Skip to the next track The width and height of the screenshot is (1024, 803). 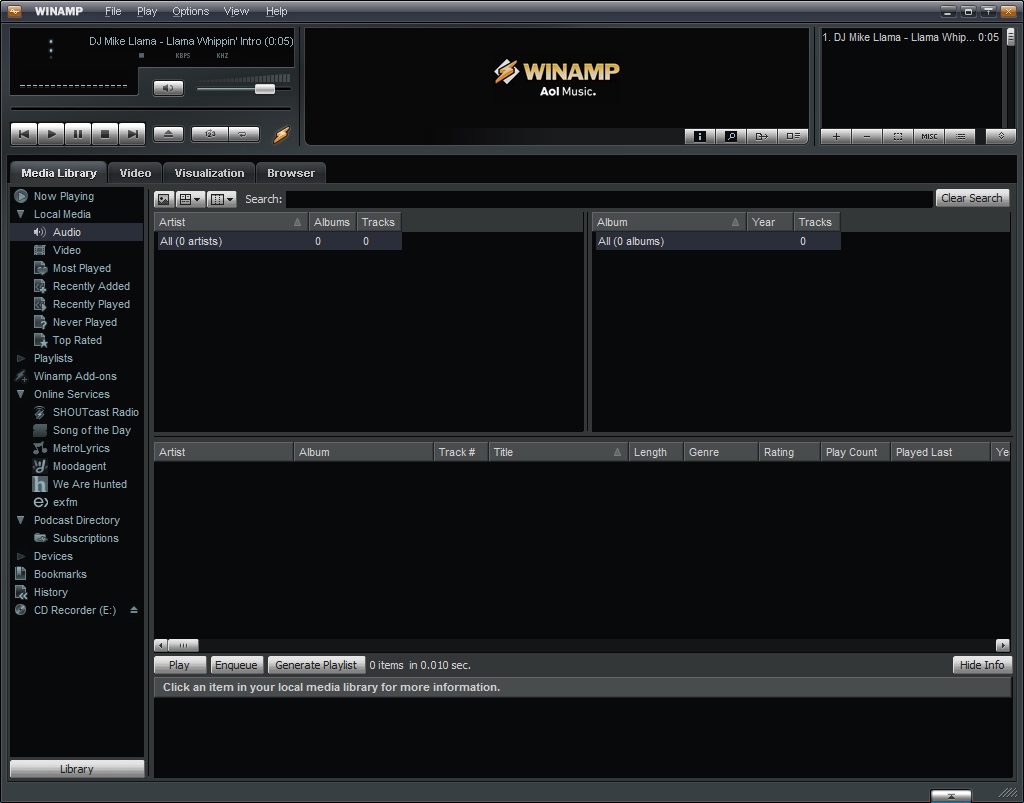[x=132, y=134]
